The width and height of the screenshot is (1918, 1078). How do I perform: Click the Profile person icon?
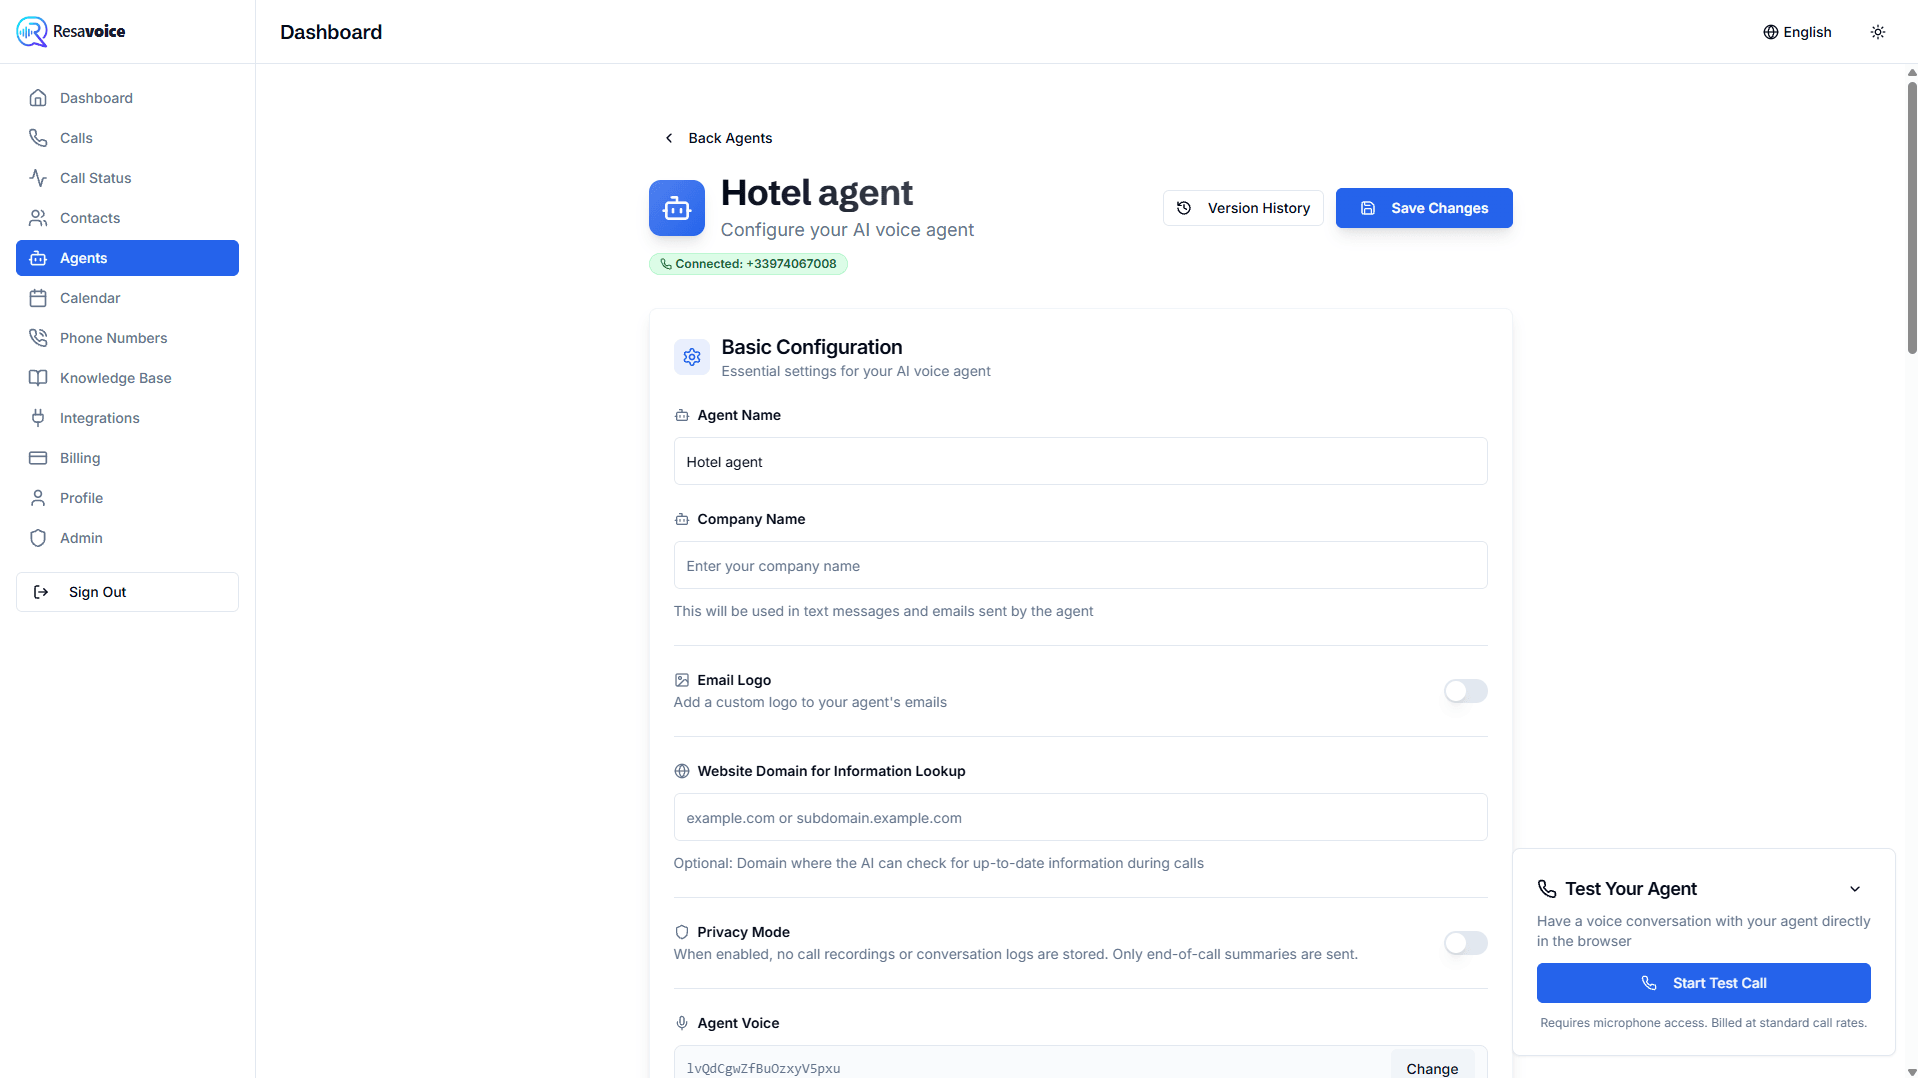point(38,498)
